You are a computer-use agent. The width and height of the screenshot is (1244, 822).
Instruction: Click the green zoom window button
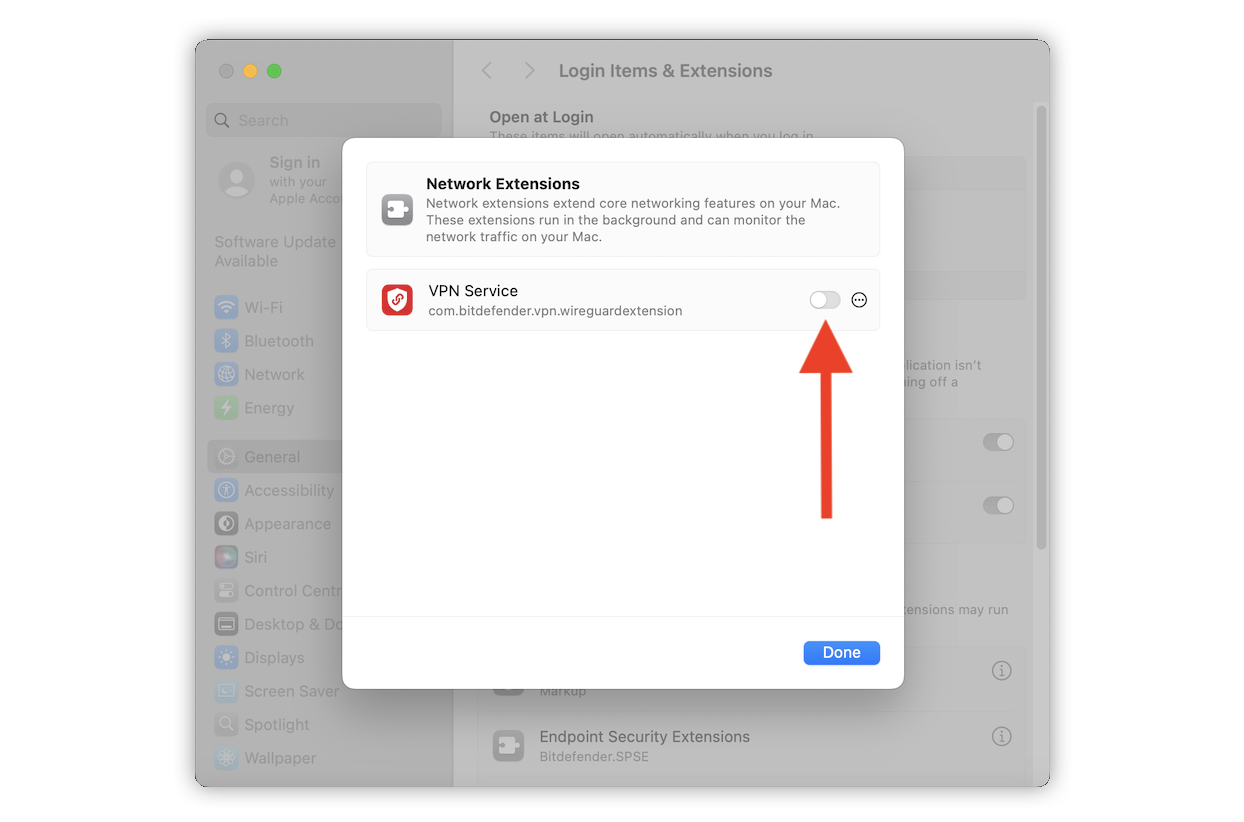[274, 71]
